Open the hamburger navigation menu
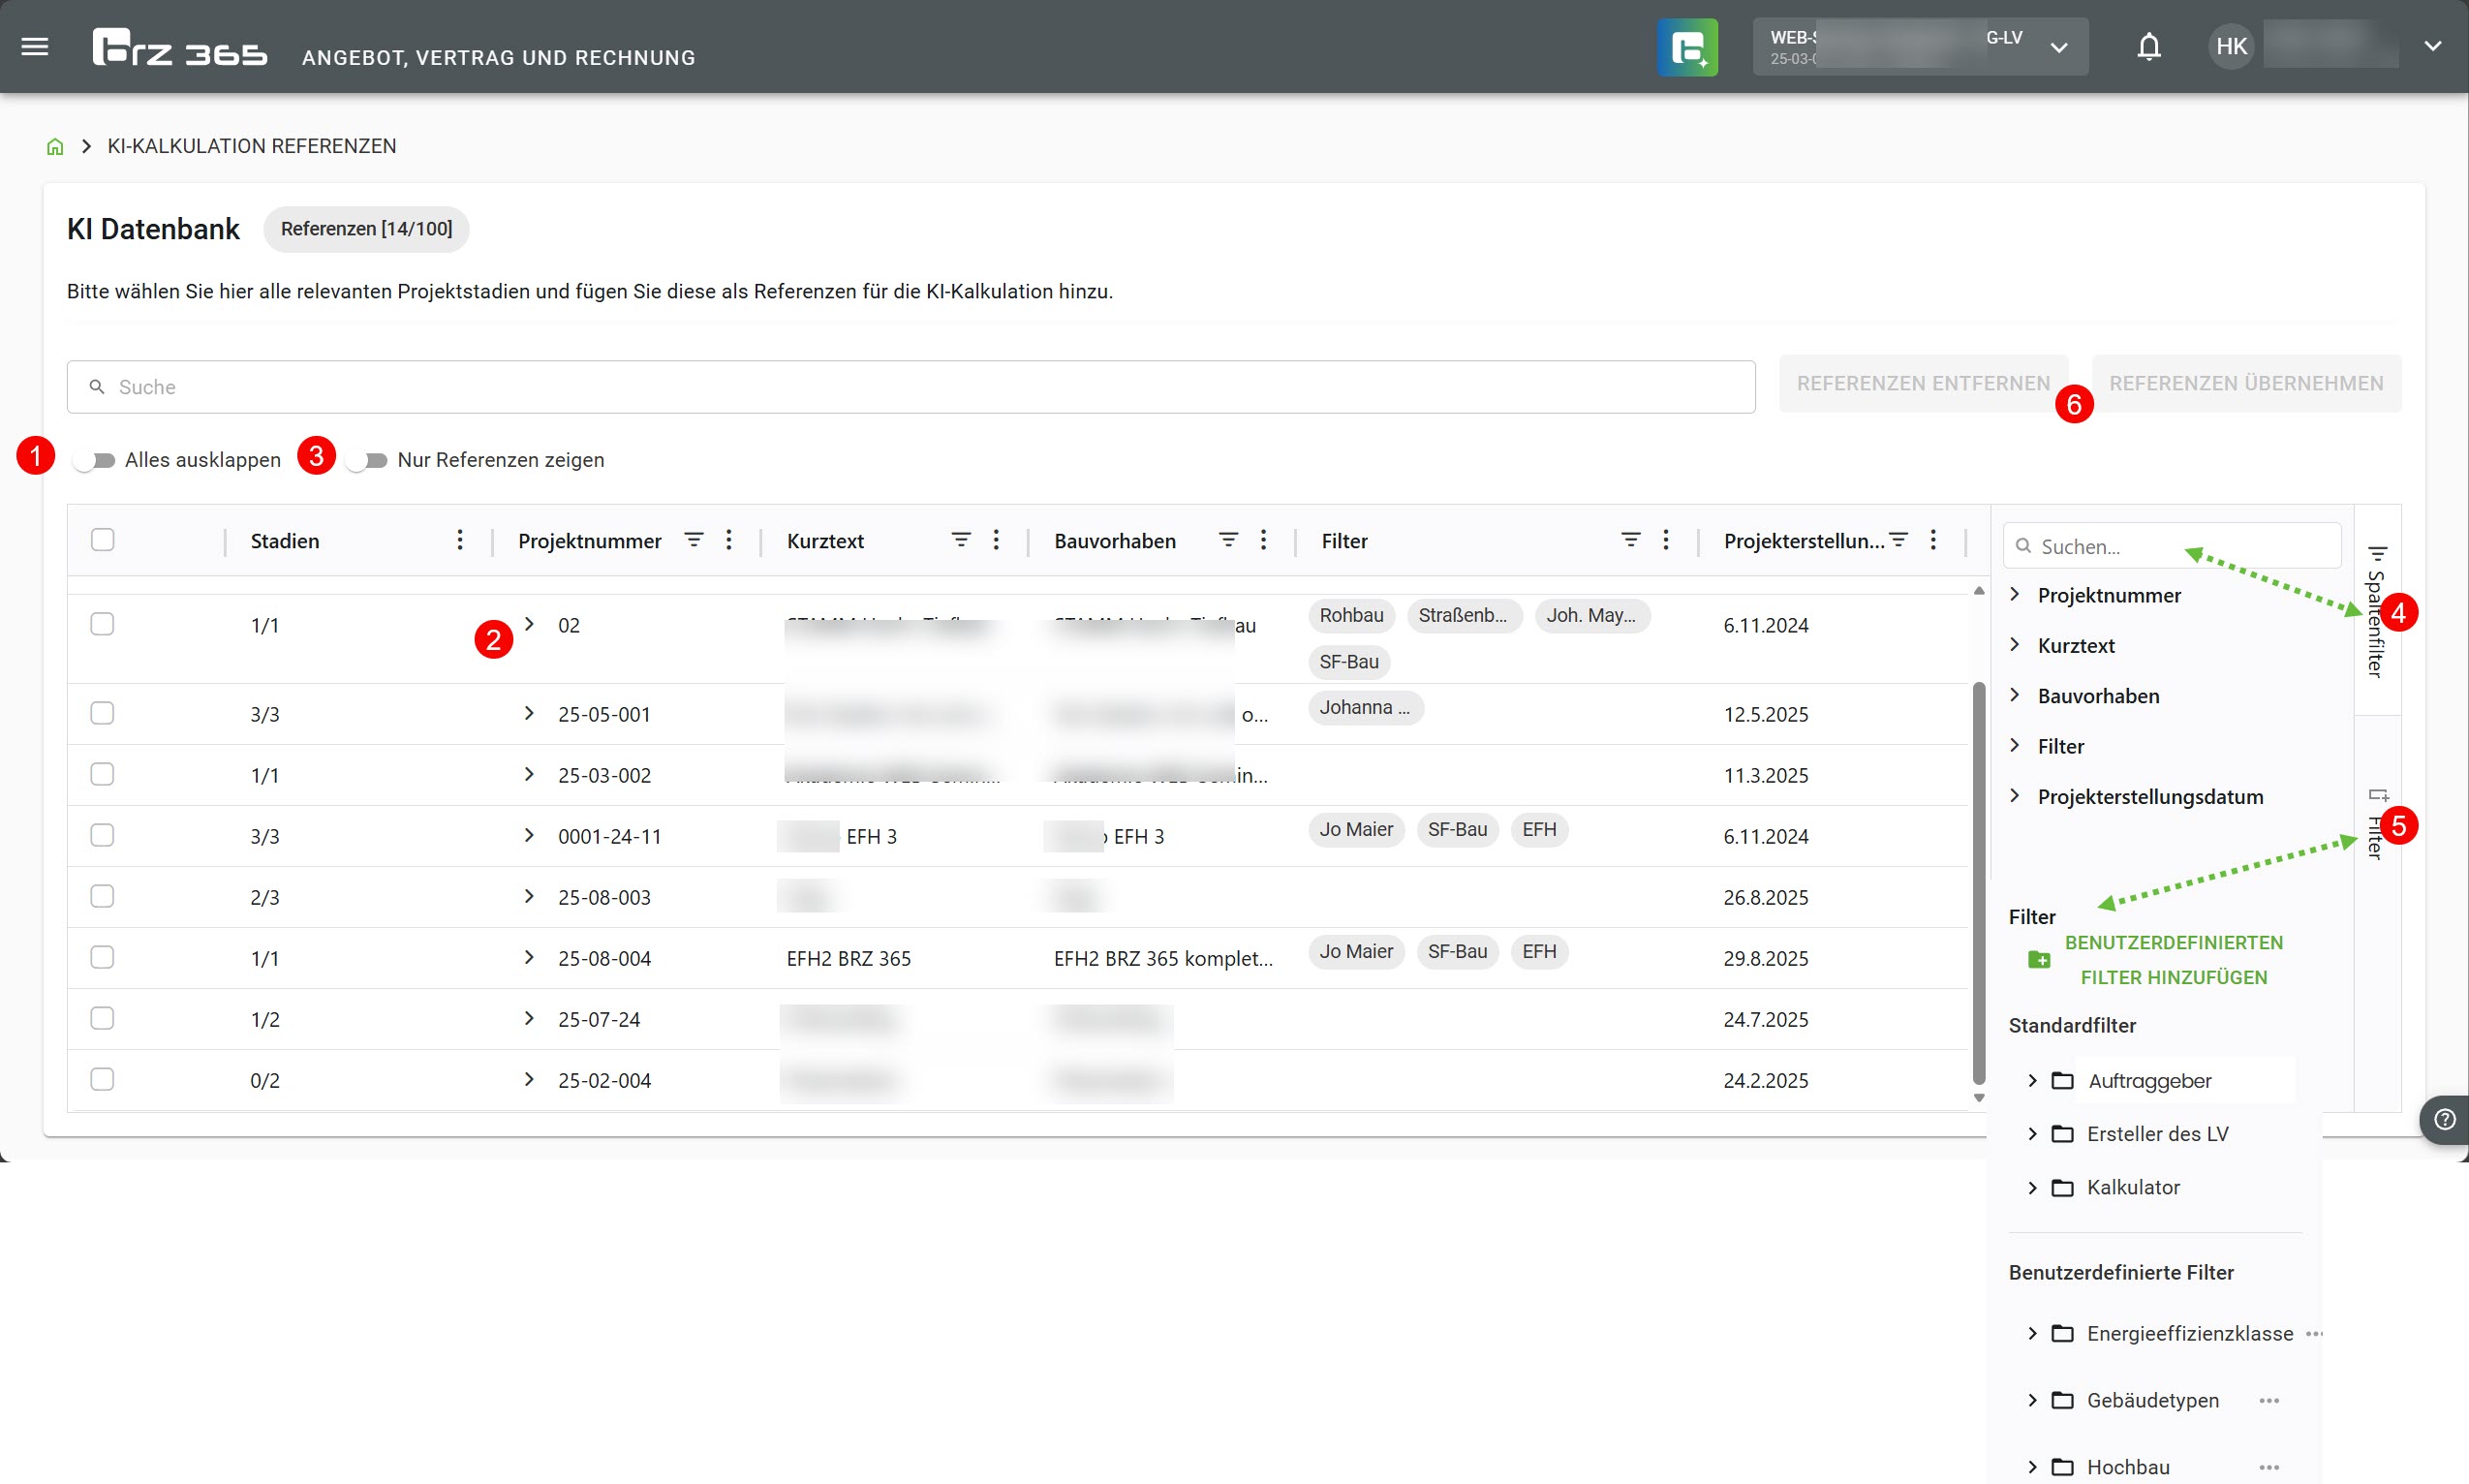 (x=35, y=47)
